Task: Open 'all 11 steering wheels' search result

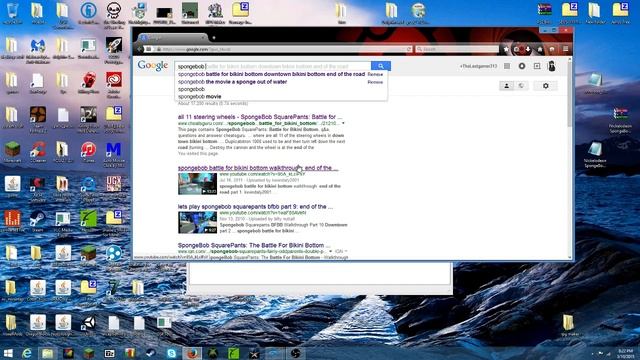Action: coord(260,117)
